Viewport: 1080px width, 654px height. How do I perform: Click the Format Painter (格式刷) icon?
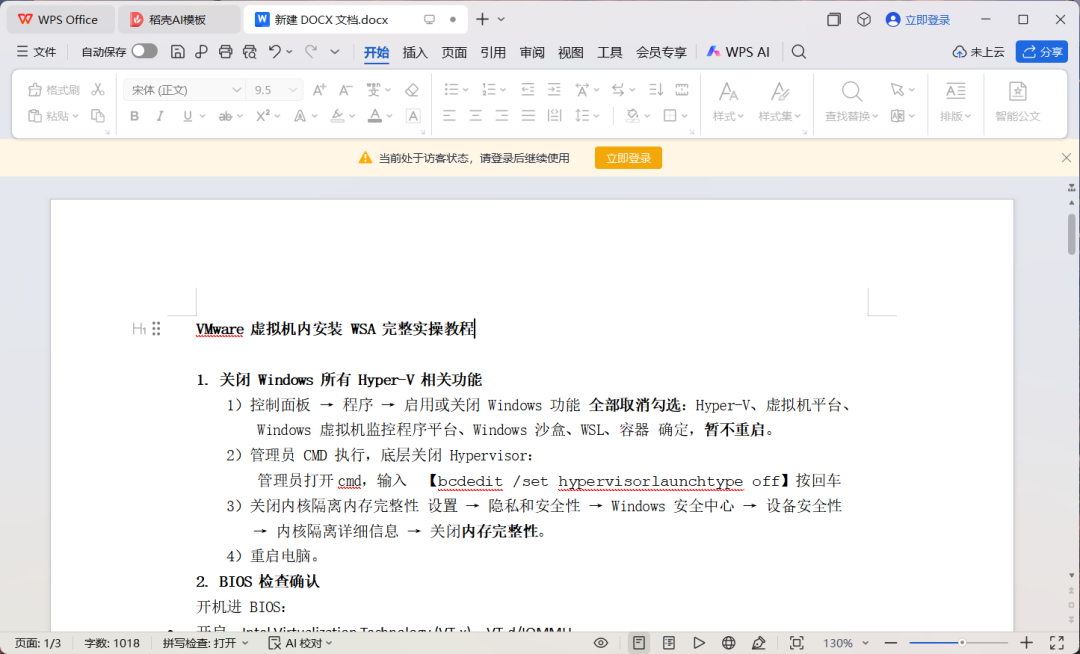(54, 90)
